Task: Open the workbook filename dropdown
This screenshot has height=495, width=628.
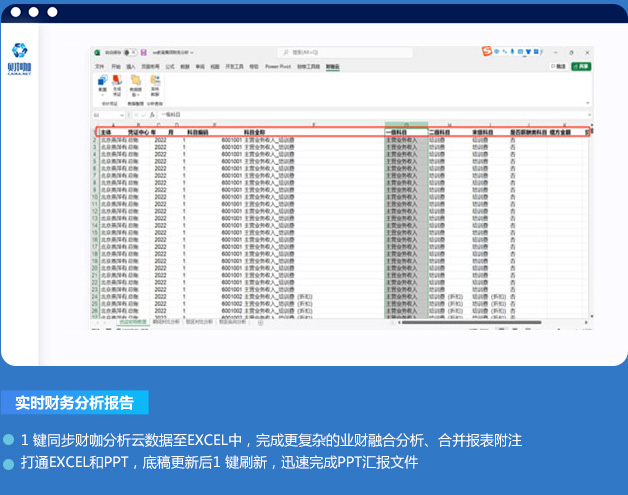Action: click(x=192, y=52)
